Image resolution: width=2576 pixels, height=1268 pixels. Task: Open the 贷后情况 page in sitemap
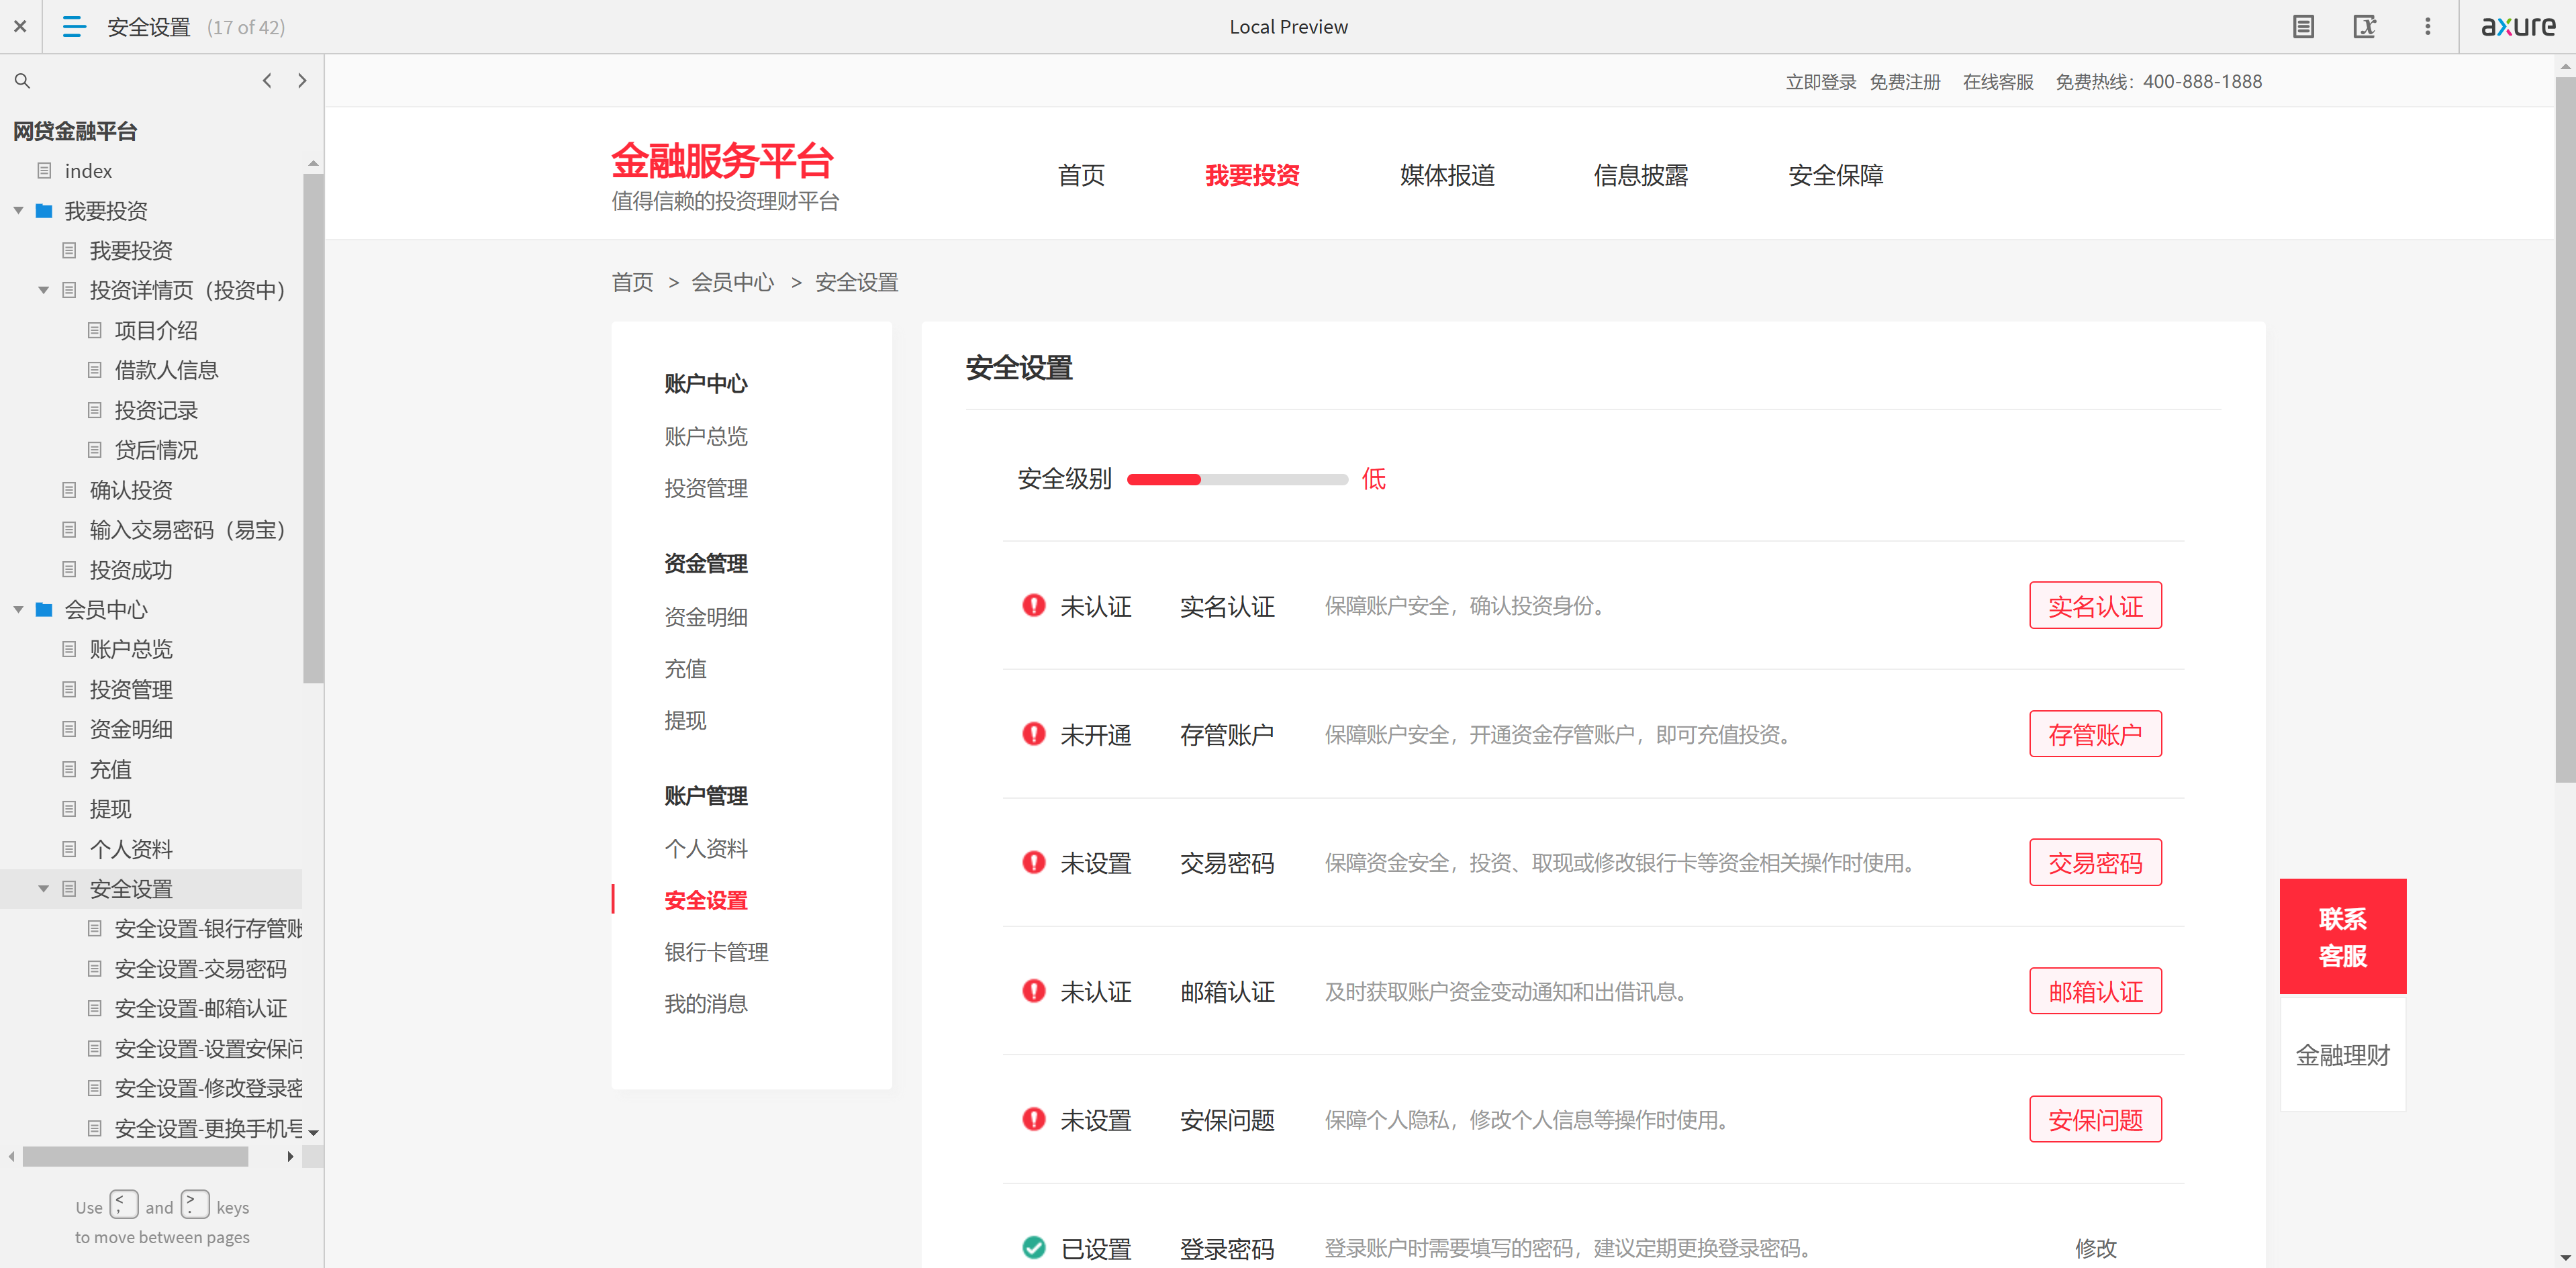[156, 450]
